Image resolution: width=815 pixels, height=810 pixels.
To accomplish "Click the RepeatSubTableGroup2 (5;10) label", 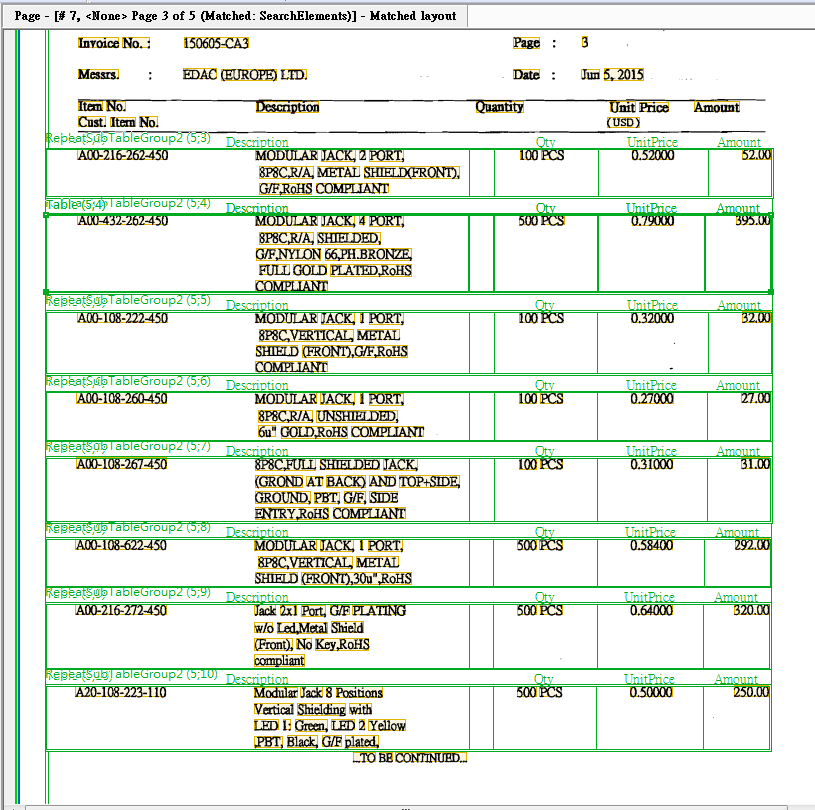I will [x=132, y=674].
